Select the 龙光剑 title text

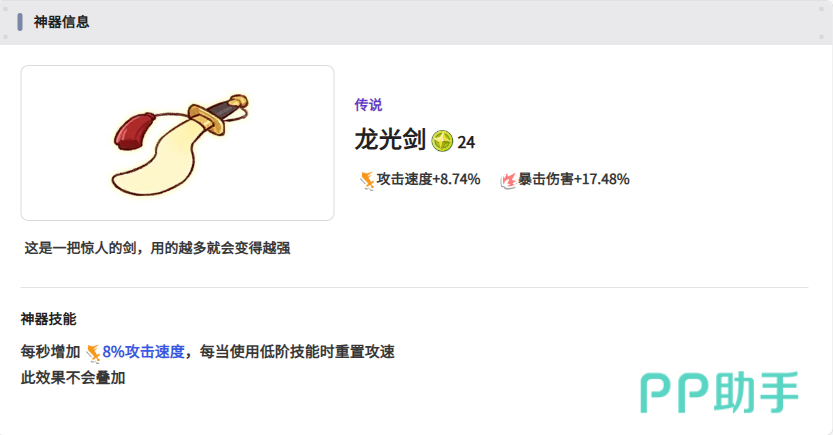point(390,140)
